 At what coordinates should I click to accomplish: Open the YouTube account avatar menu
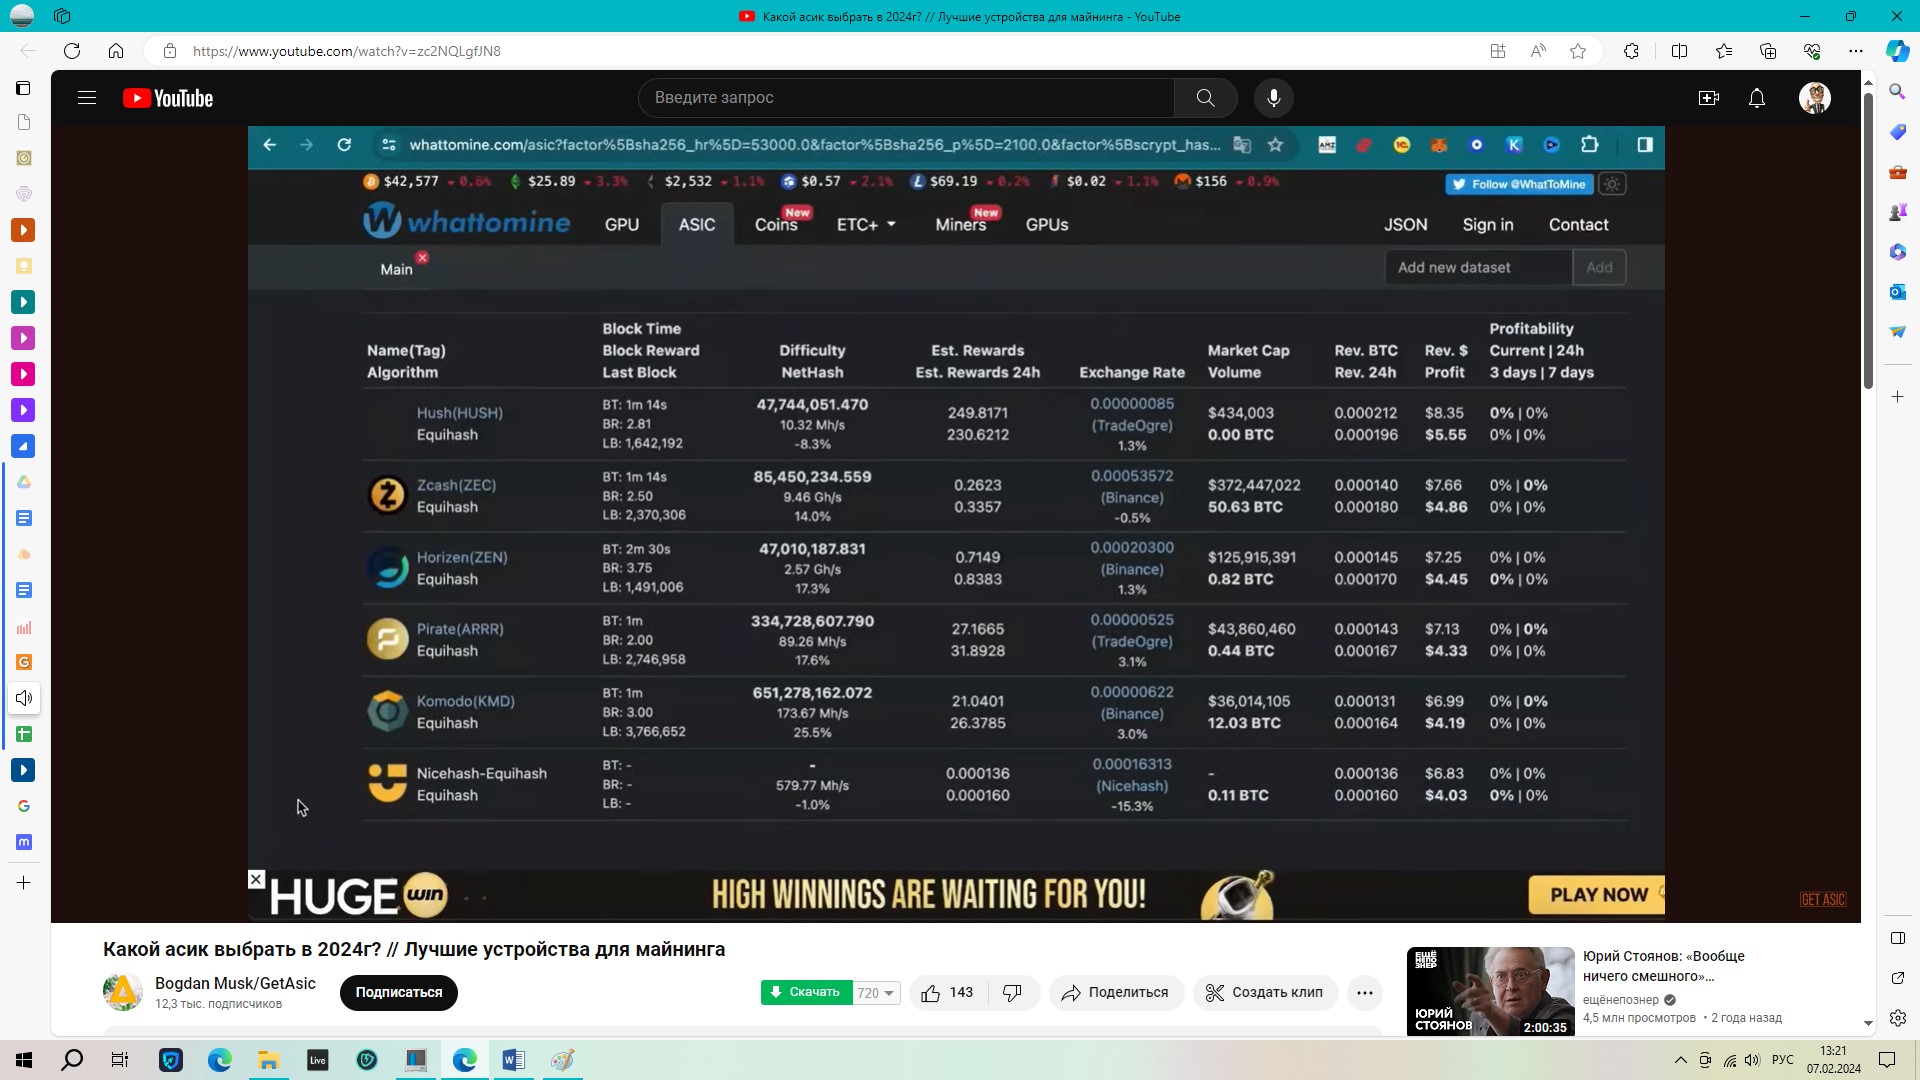(1814, 98)
